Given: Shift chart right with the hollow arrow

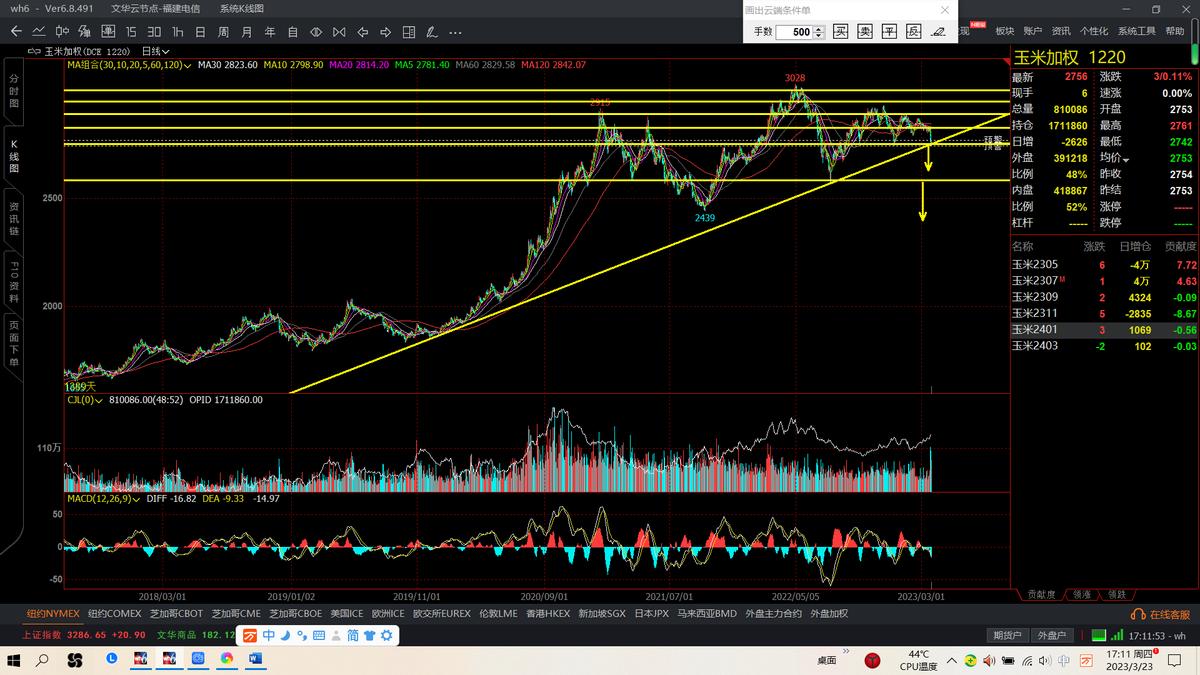Looking at the screenshot, I should click(x=384, y=31).
